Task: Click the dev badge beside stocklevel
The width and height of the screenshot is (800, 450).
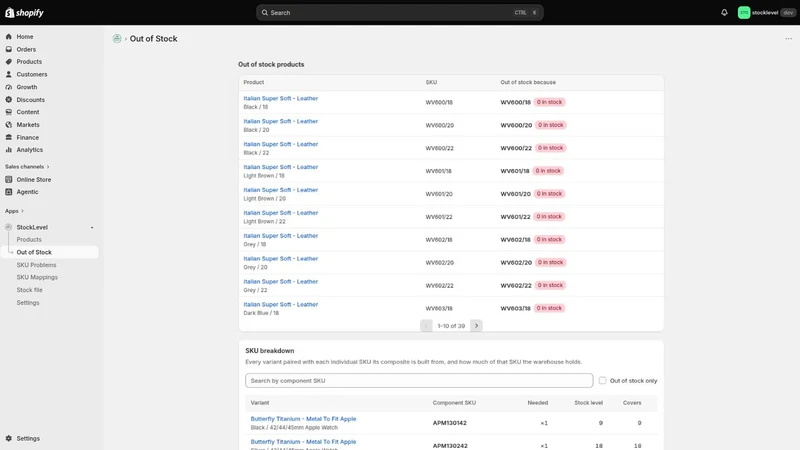Action: (788, 13)
